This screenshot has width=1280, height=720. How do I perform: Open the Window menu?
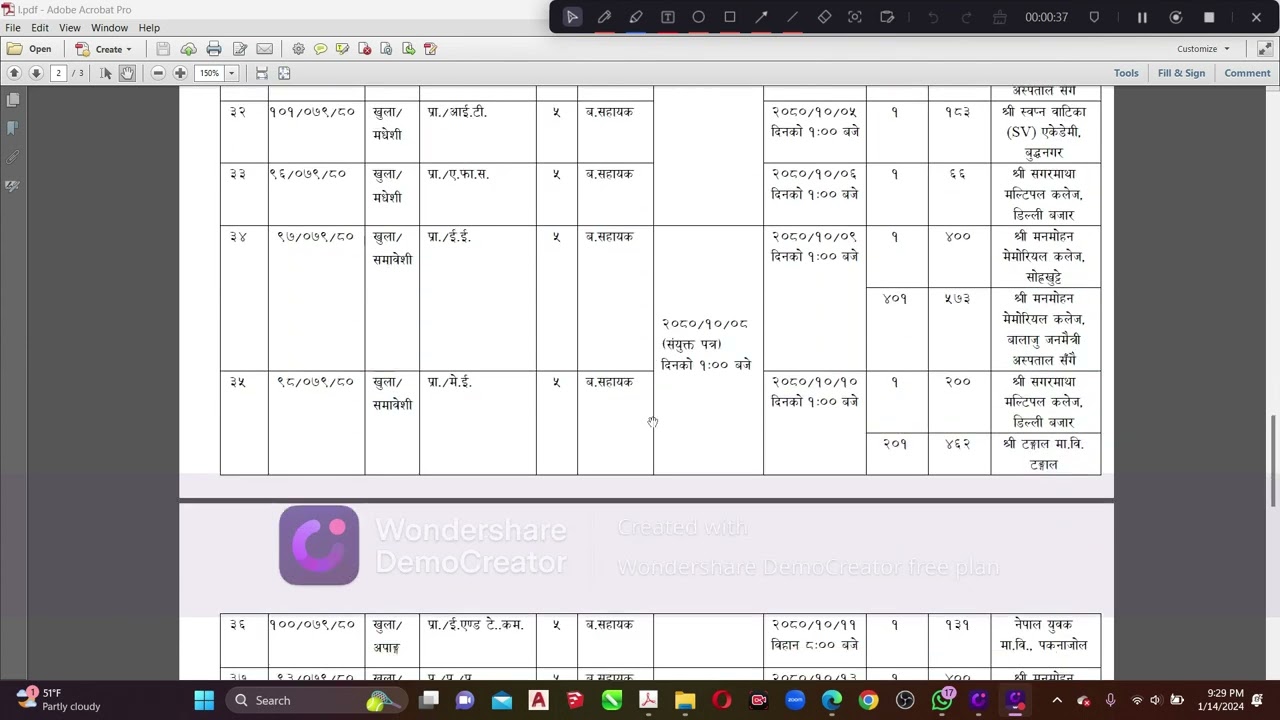tap(109, 28)
